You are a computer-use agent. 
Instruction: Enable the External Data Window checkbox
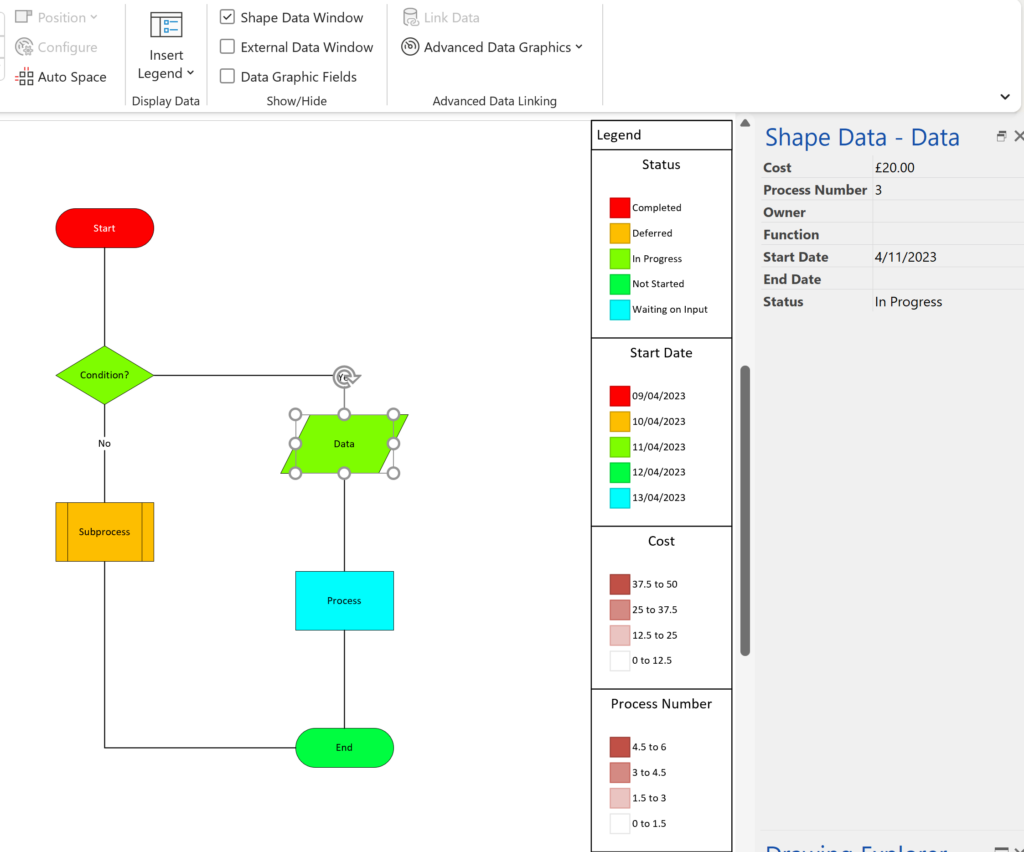point(227,46)
